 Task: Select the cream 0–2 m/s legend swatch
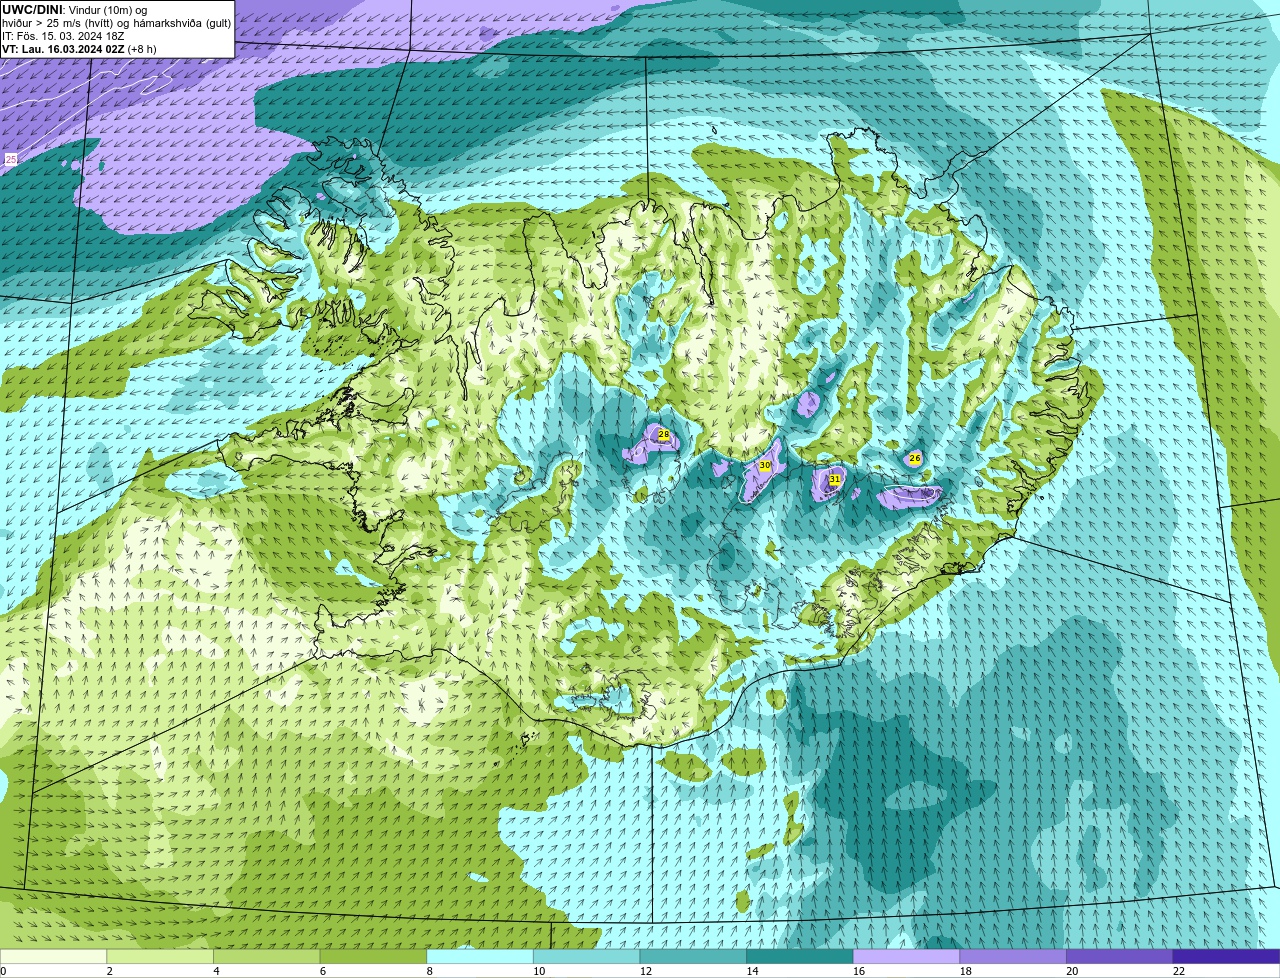(53, 956)
